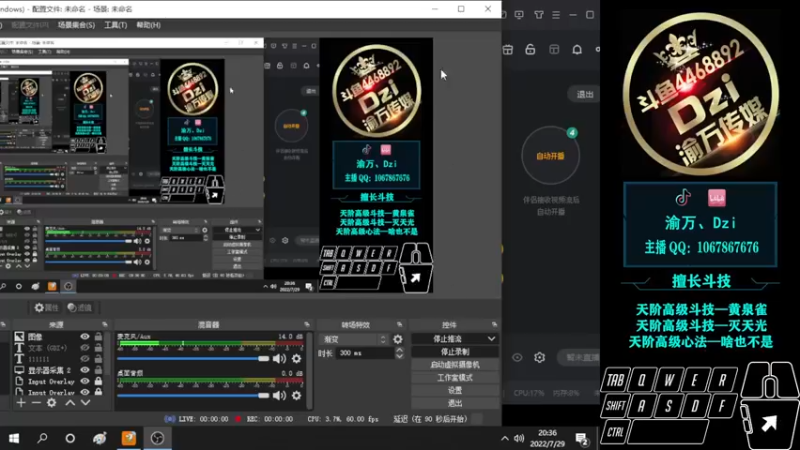This screenshot has width=800, height=450.
Task: Click the system tray volume icon
Action: 519,438
